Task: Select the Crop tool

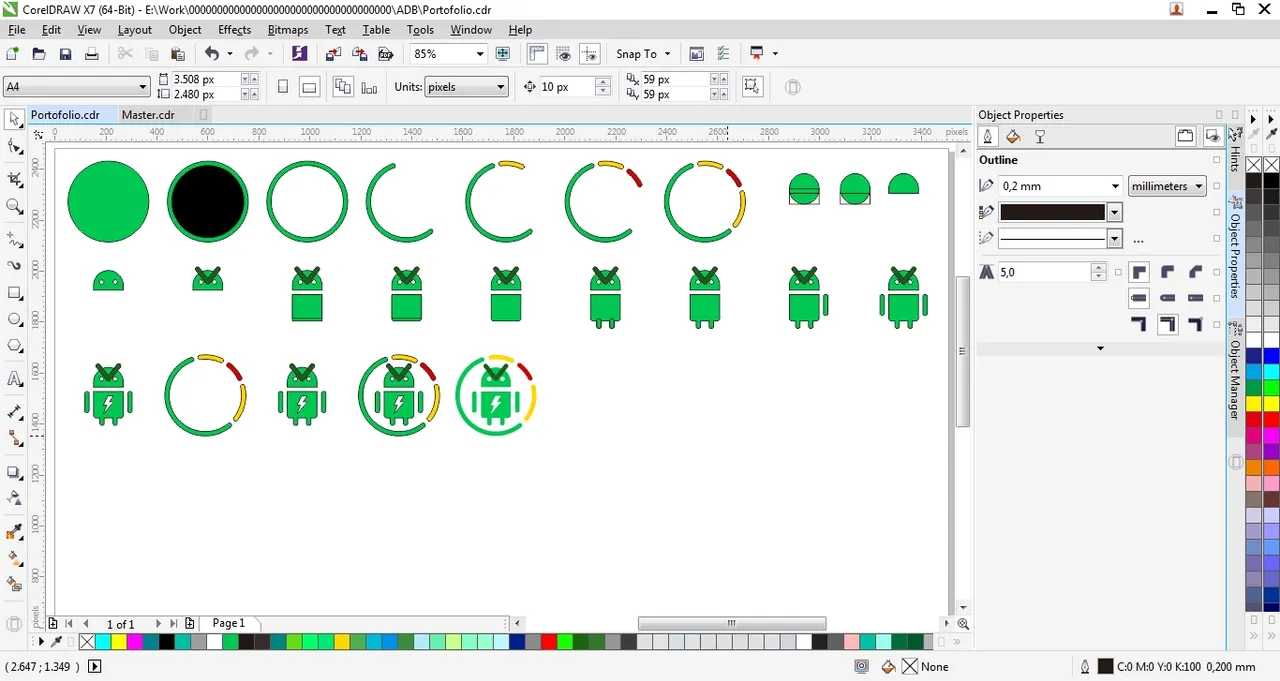Action: [14, 179]
